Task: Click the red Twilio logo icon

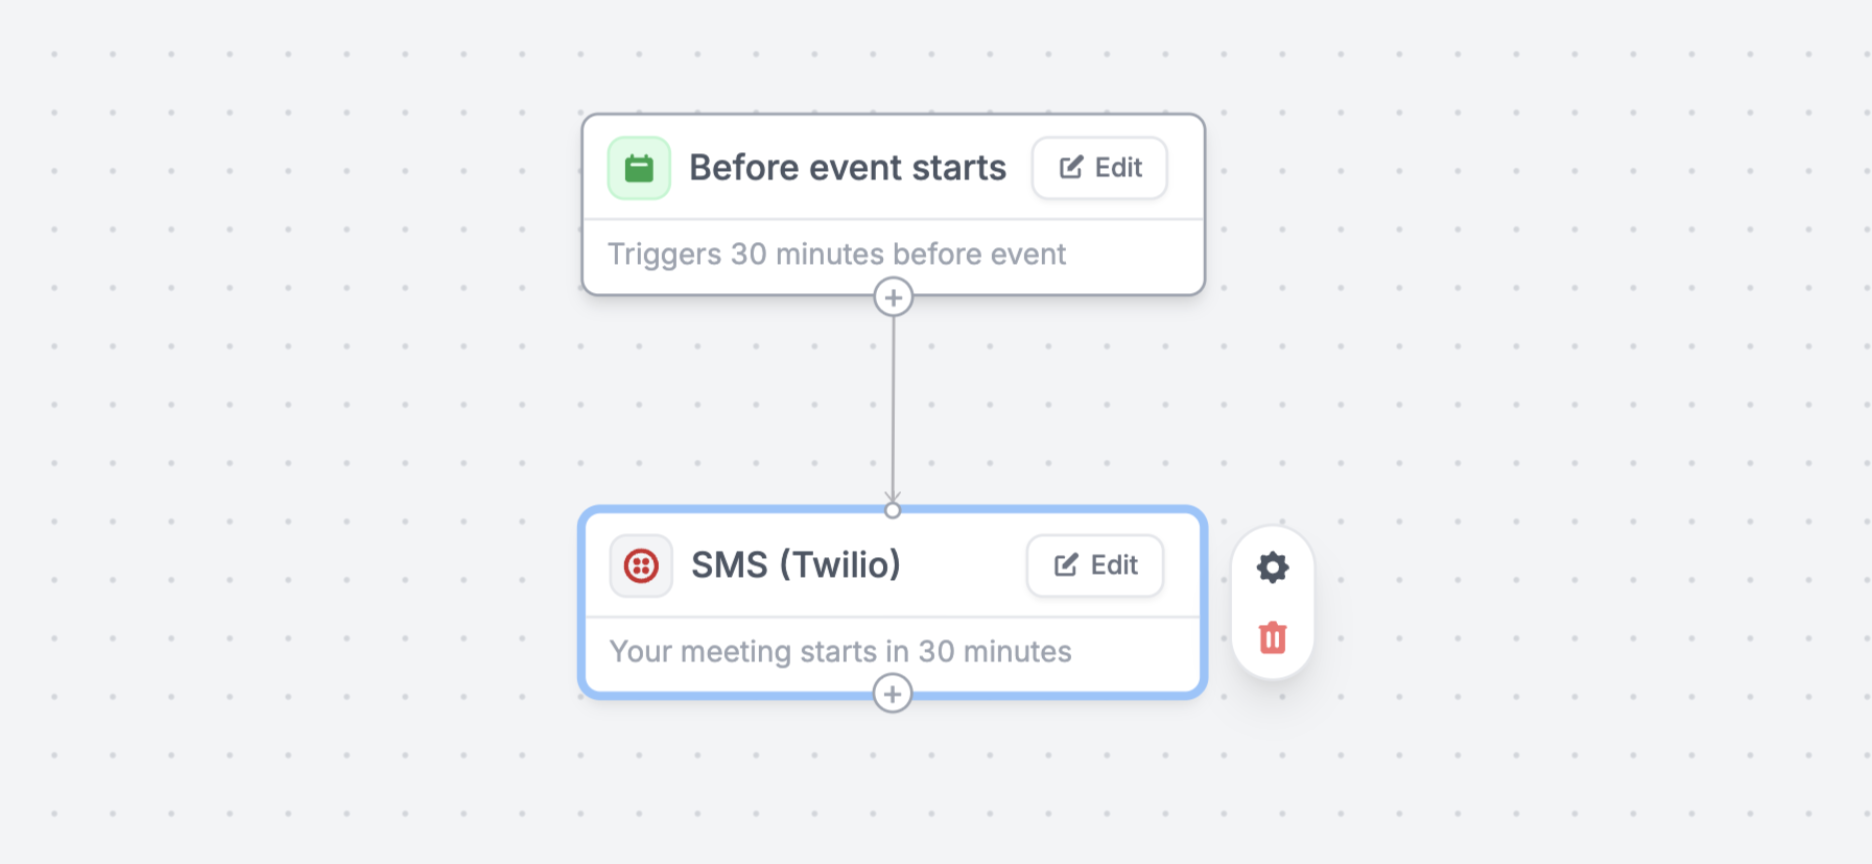Action: pos(641,566)
